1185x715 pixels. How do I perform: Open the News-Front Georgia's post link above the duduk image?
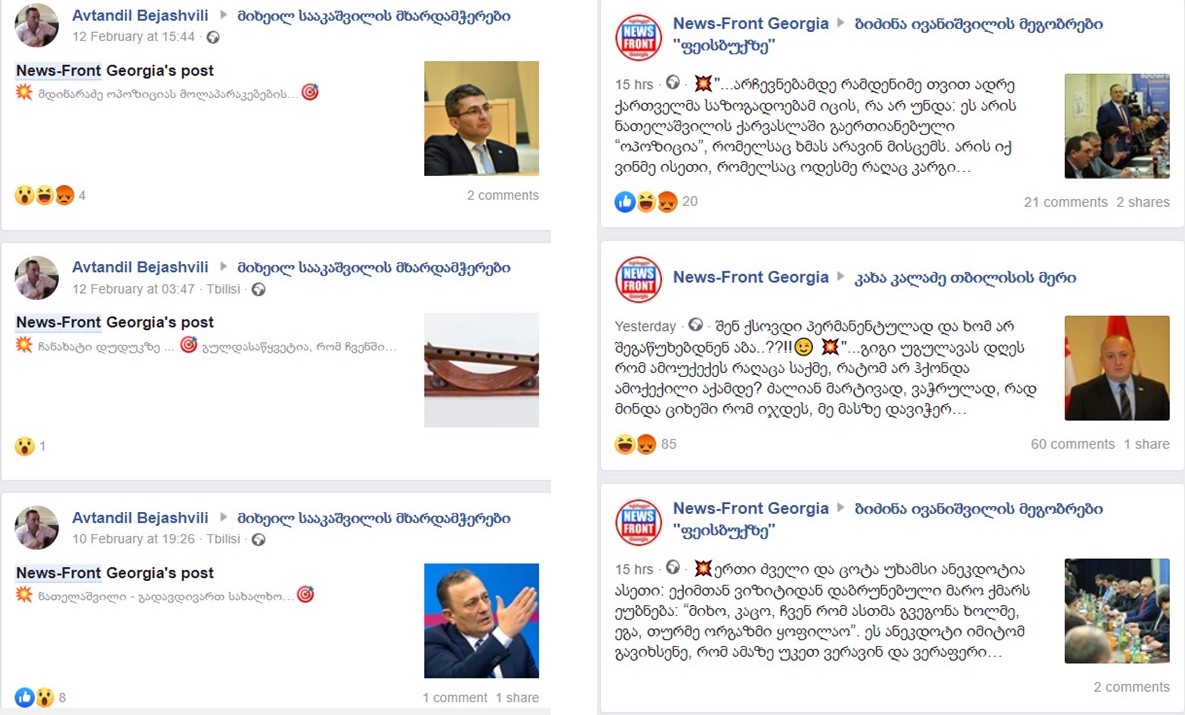tap(115, 322)
